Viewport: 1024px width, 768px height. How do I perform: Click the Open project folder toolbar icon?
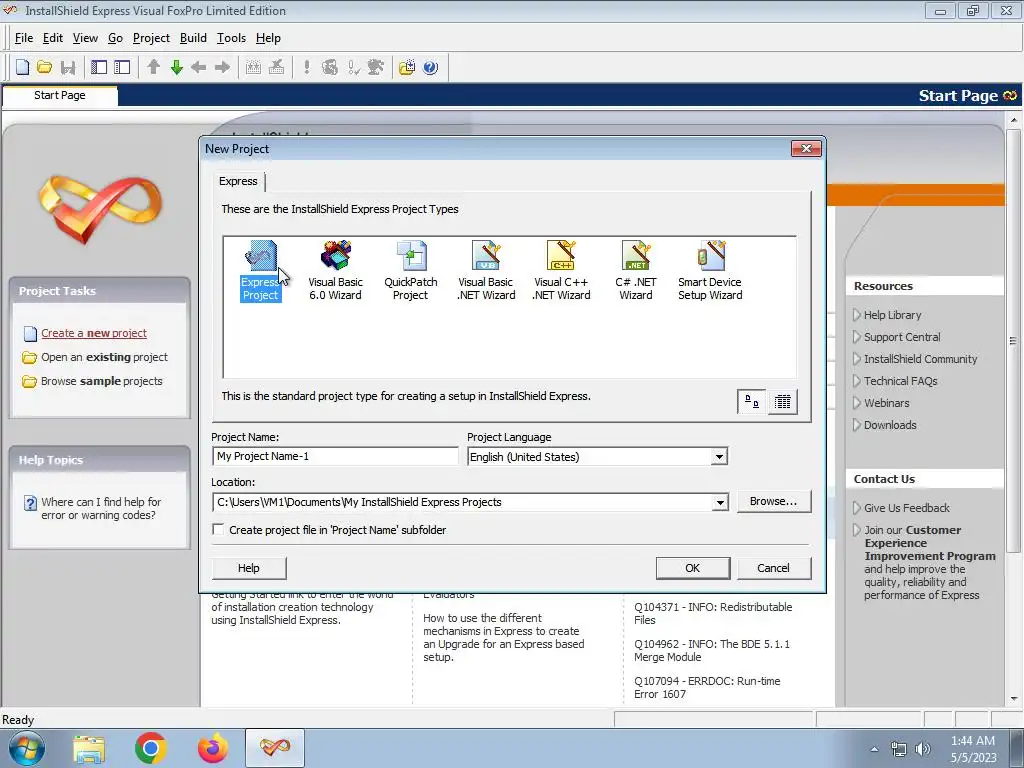pos(44,67)
